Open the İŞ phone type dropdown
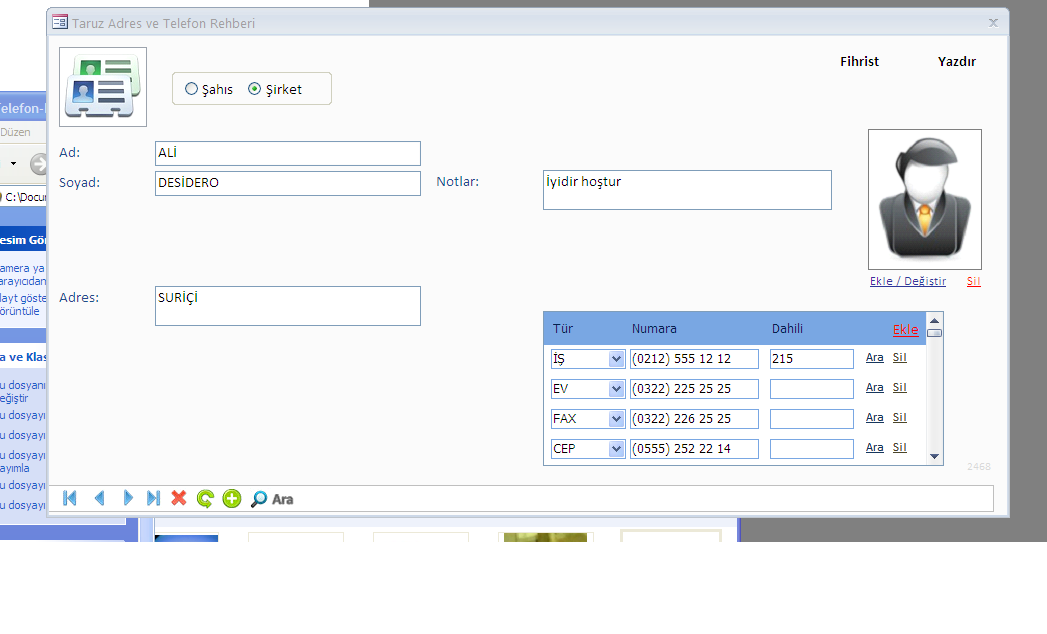This screenshot has width=1047, height=634. [616, 359]
